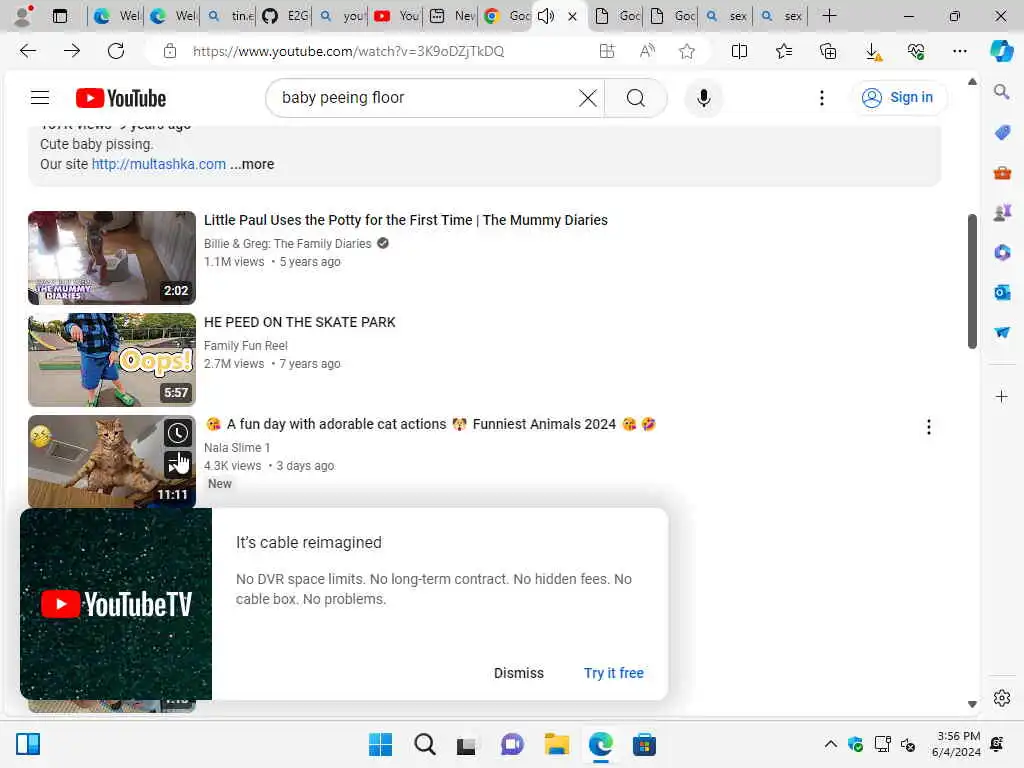
Task: Click the magnifier search button on YouTube
Action: tap(635, 98)
